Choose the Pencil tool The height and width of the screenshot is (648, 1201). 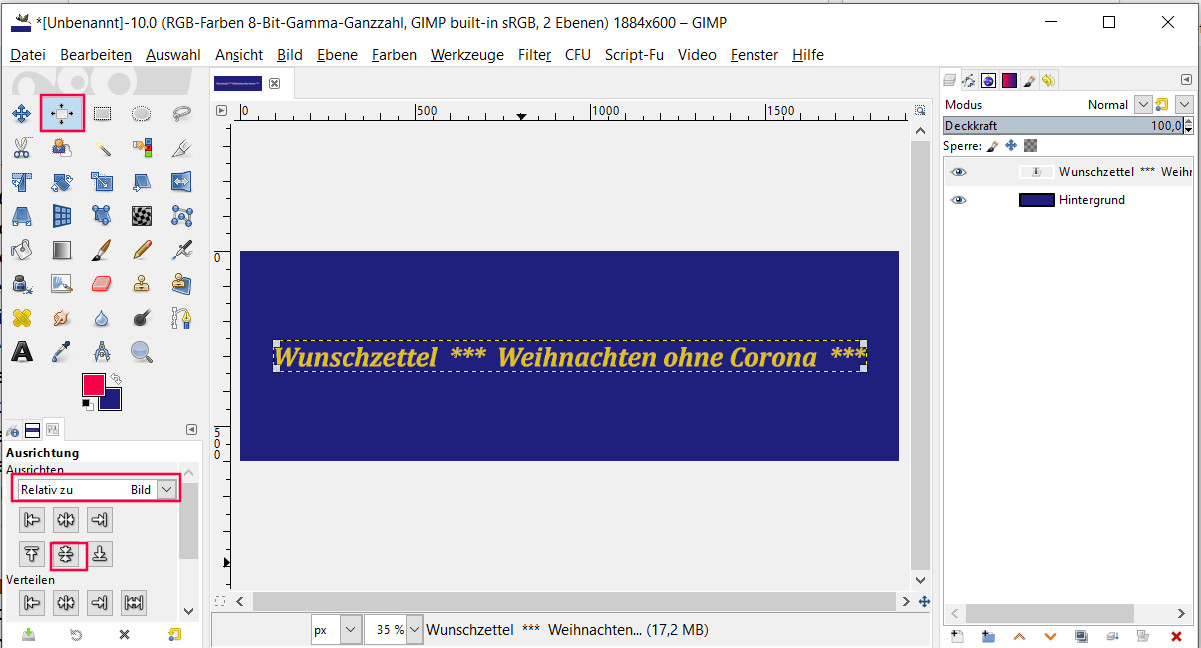(x=142, y=250)
